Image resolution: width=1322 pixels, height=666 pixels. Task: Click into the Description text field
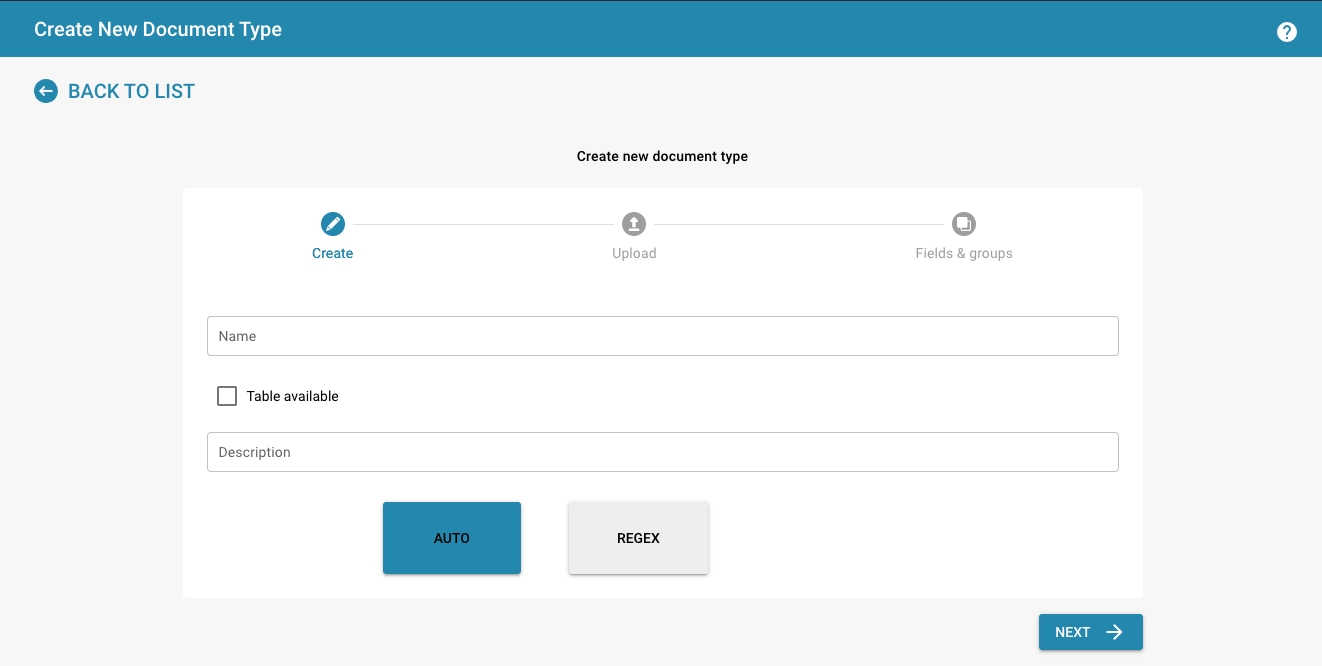662,452
